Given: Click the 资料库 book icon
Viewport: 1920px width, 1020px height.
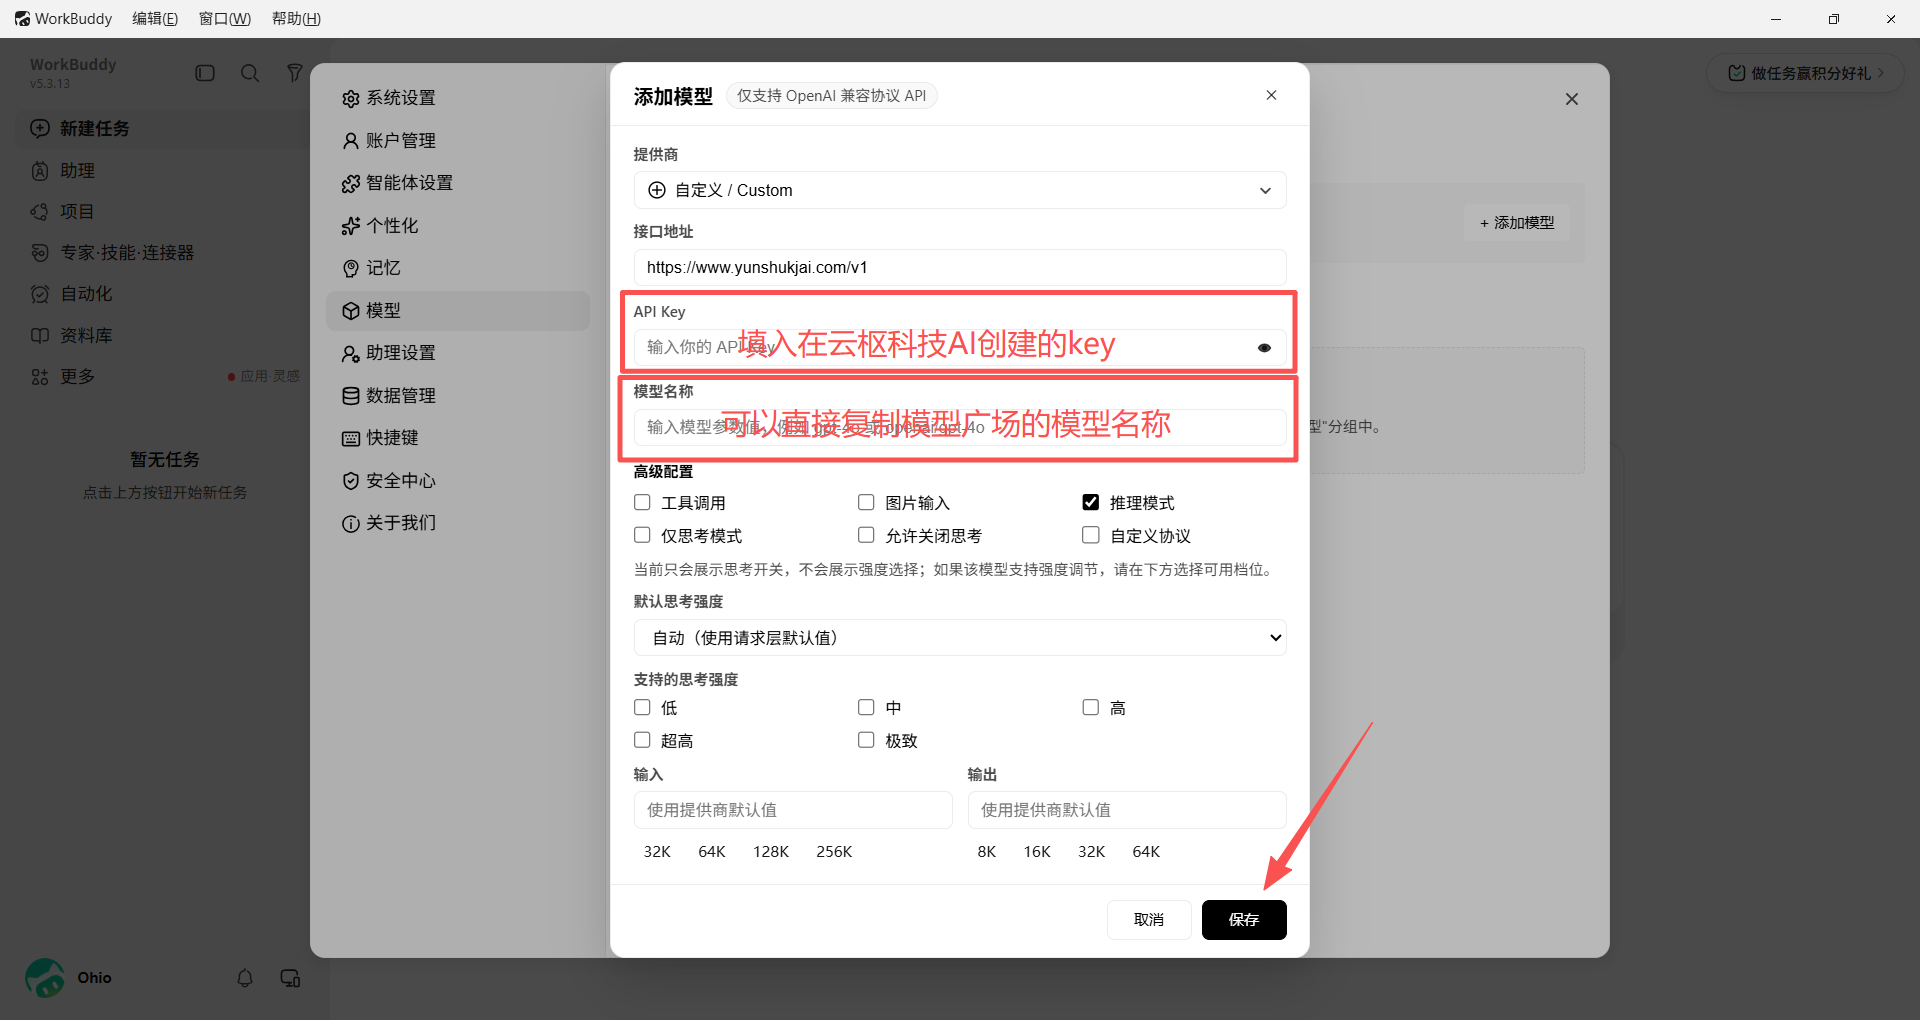Looking at the screenshot, I should 40,336.
